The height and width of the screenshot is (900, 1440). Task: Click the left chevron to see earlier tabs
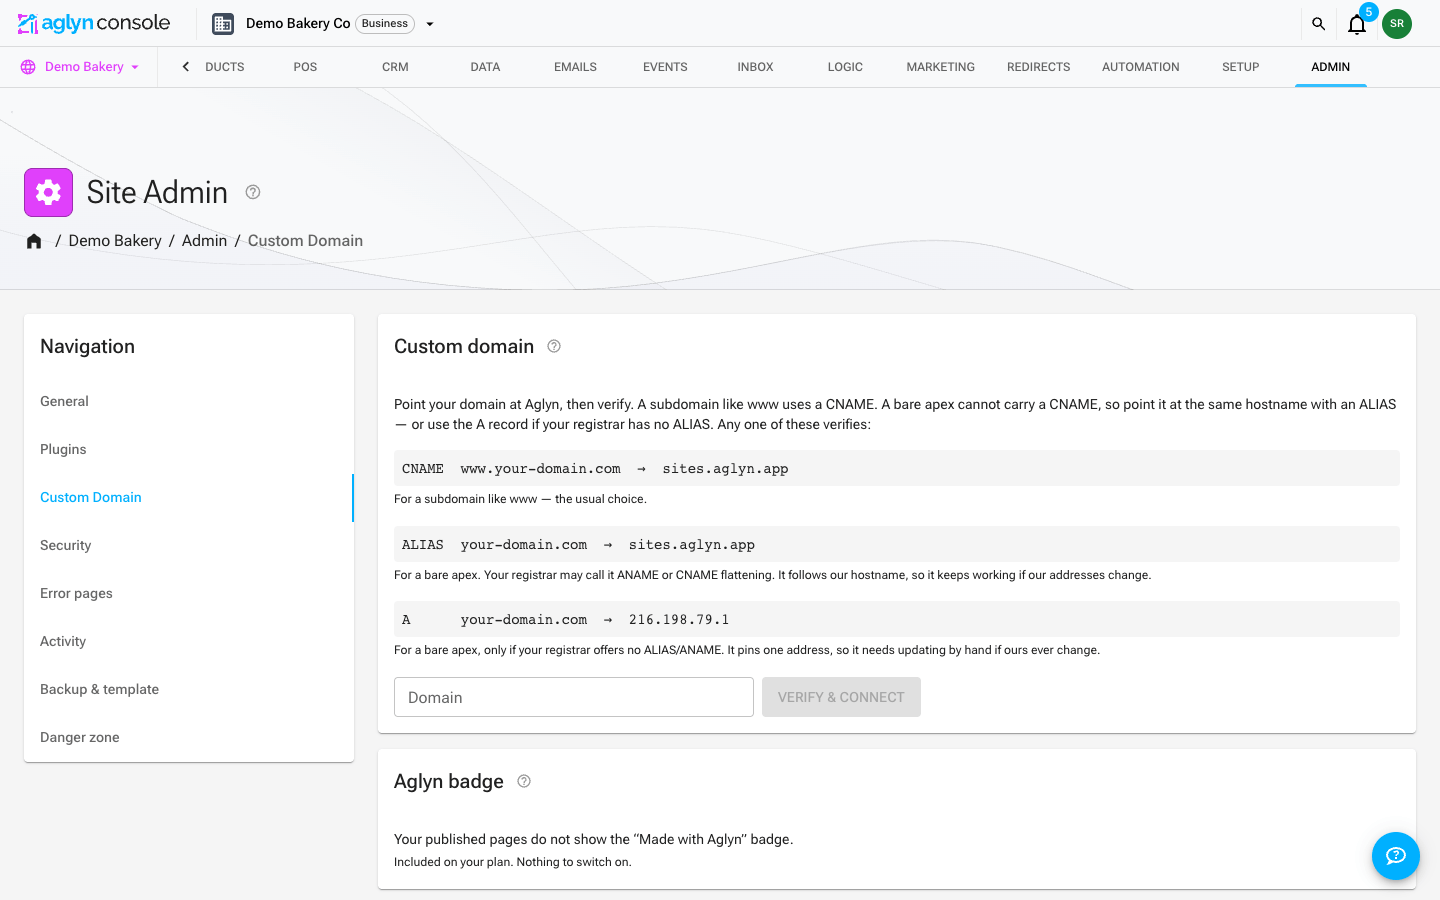click(x=185, y=67)
